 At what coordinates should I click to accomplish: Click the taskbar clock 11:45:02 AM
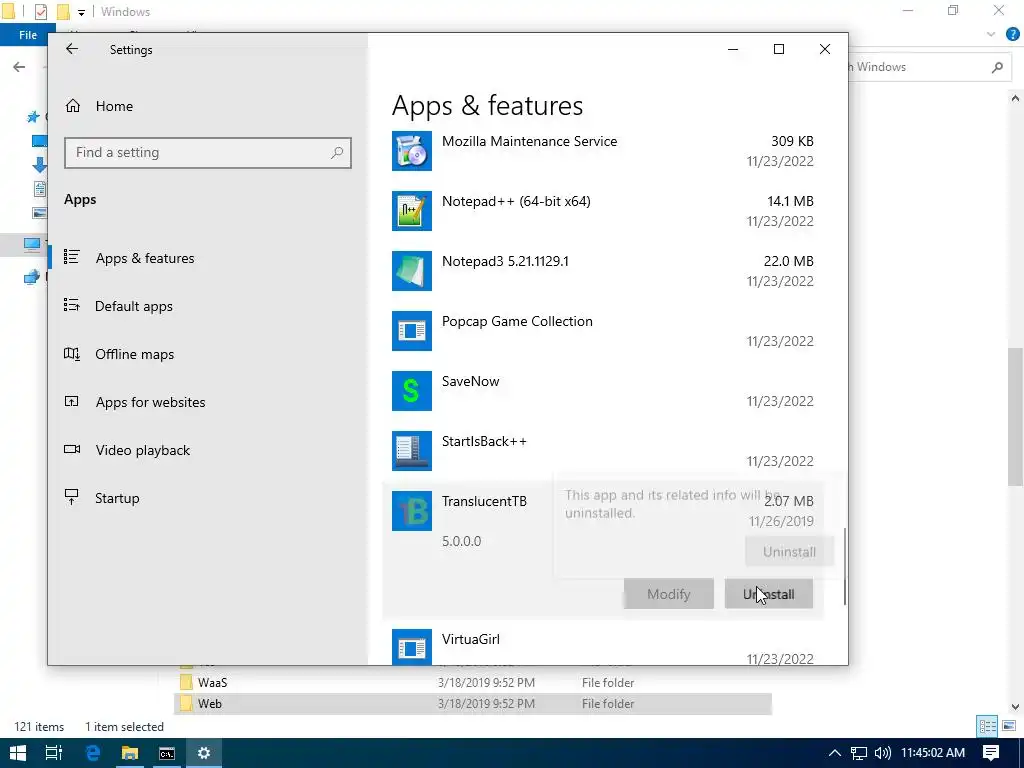point(933,753)
